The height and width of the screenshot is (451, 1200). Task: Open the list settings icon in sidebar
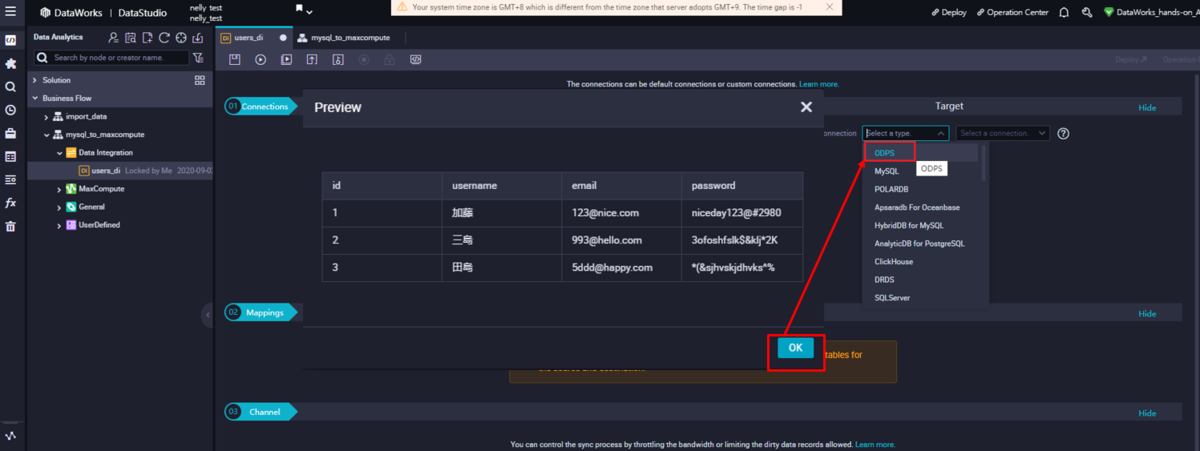[x=10, y=179]
